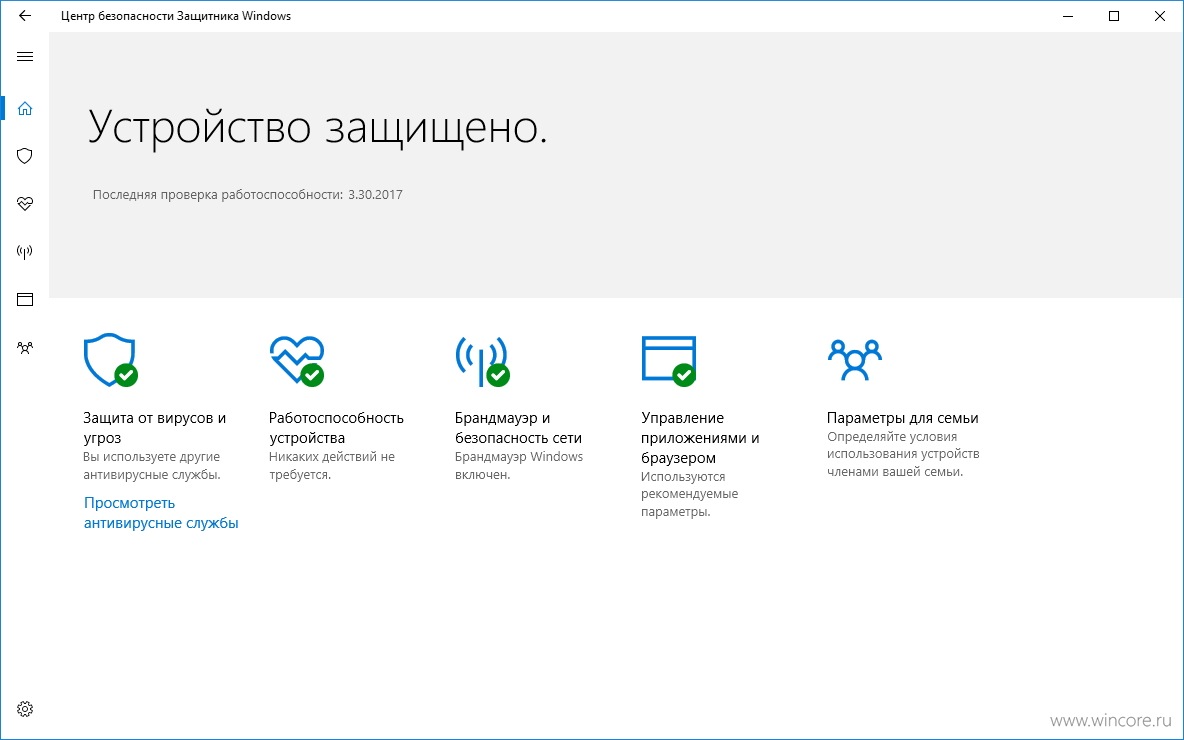
Task: Click the 'Вы используете другие антивирусные службы.' text
Action: point(152,466)
